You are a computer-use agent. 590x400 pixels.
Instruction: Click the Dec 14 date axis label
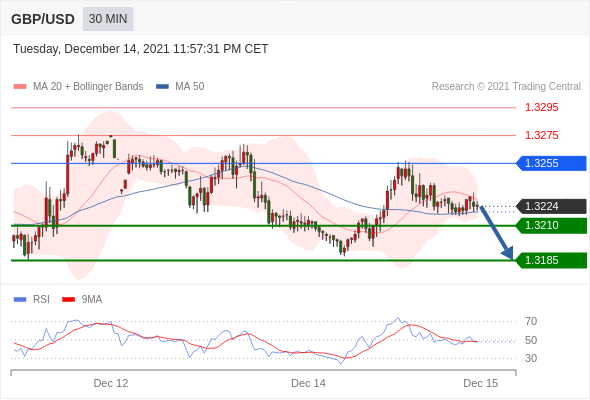(x=309, y=383)
